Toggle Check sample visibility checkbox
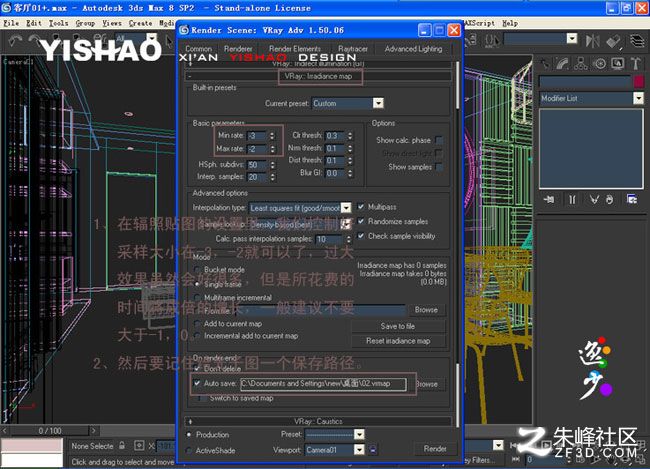650x469 pixels. click(361, 236)
